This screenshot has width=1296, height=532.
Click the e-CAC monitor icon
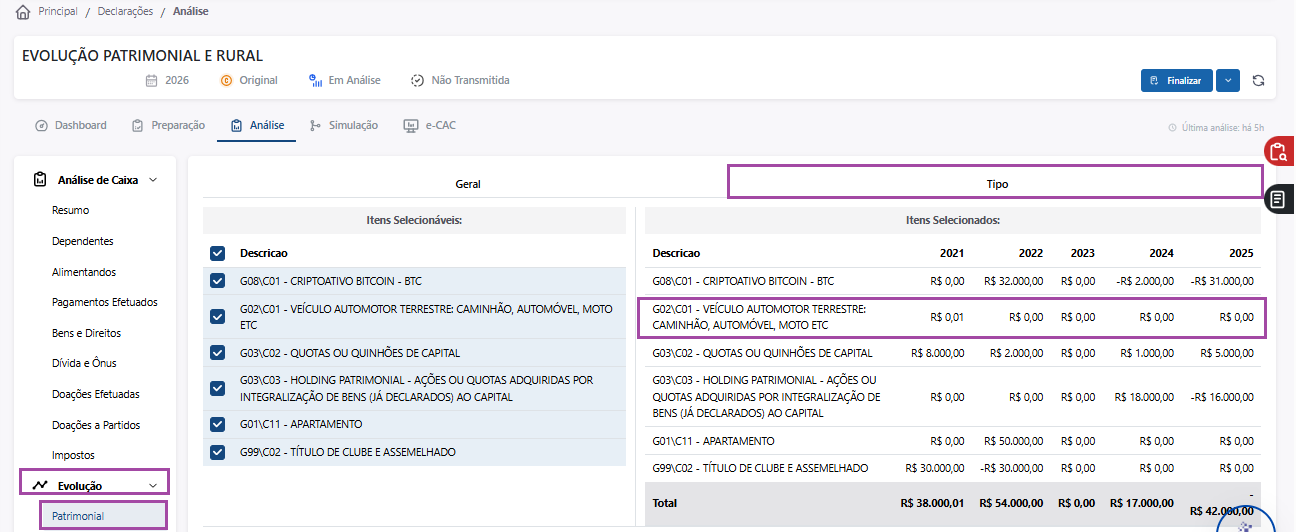click(x=410, y=126)
